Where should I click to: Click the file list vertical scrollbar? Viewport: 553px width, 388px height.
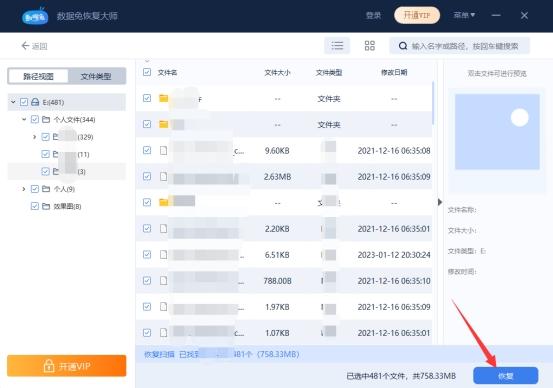[x=433, y=103]
